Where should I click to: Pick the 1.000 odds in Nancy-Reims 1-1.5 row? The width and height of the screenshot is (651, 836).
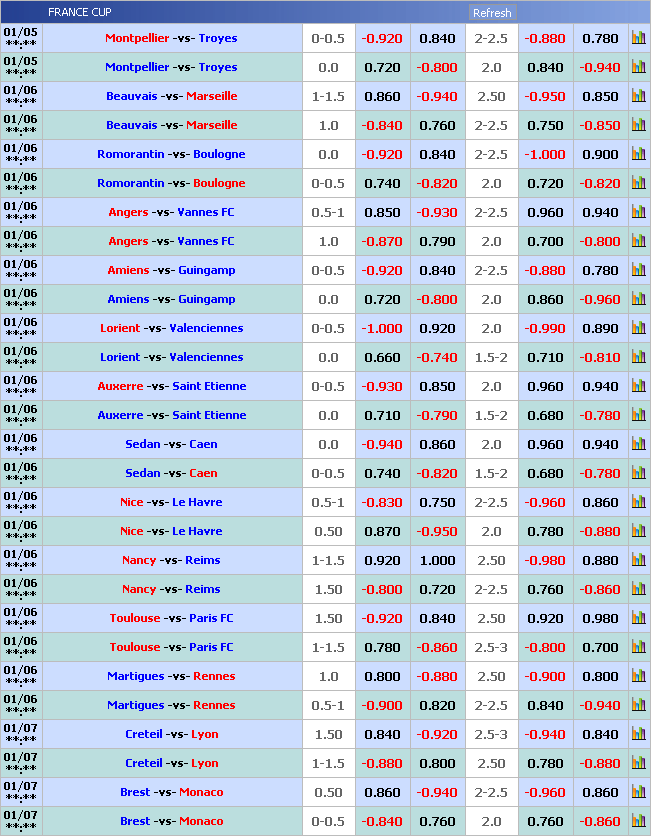click(x=437, y=560)
